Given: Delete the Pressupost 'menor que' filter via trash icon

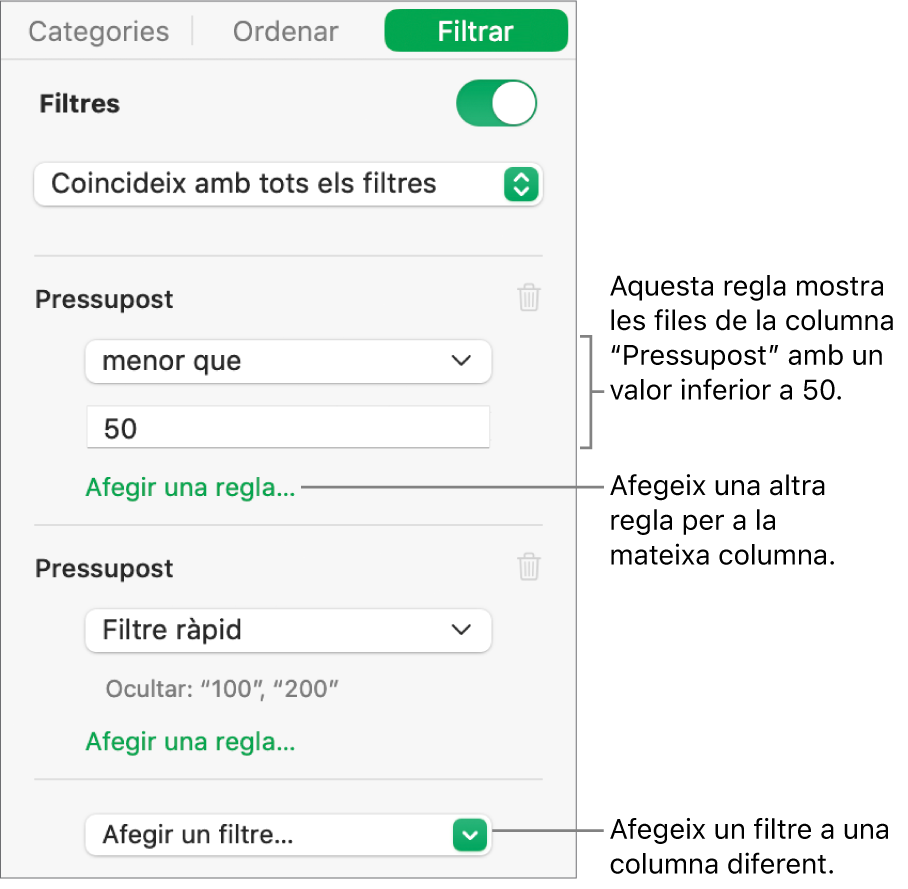Looking at the screenshot, I should 529,297.
